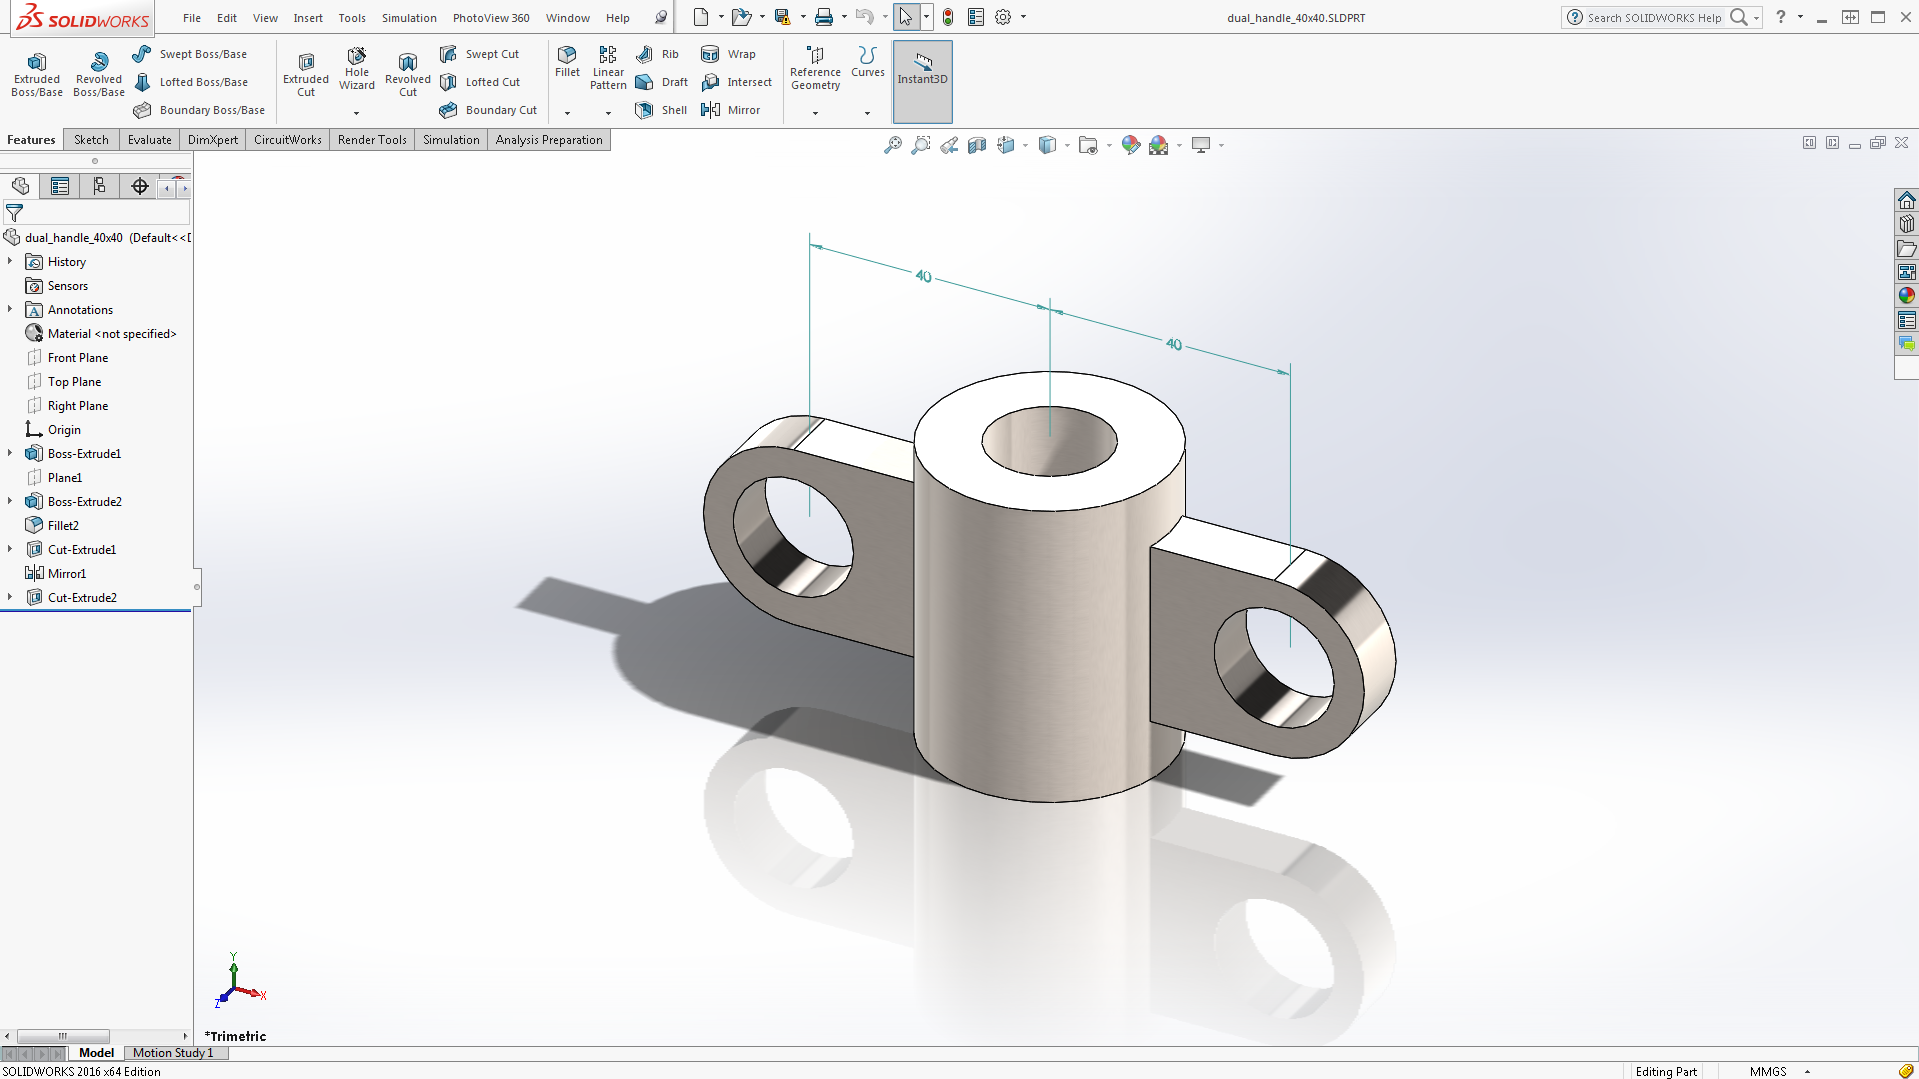Image resolution: width=1919 pixels, height=1079 pixels.
Task: Click the Search SOLIDWORKS Help field
Action: click(x=1653, y=18)
